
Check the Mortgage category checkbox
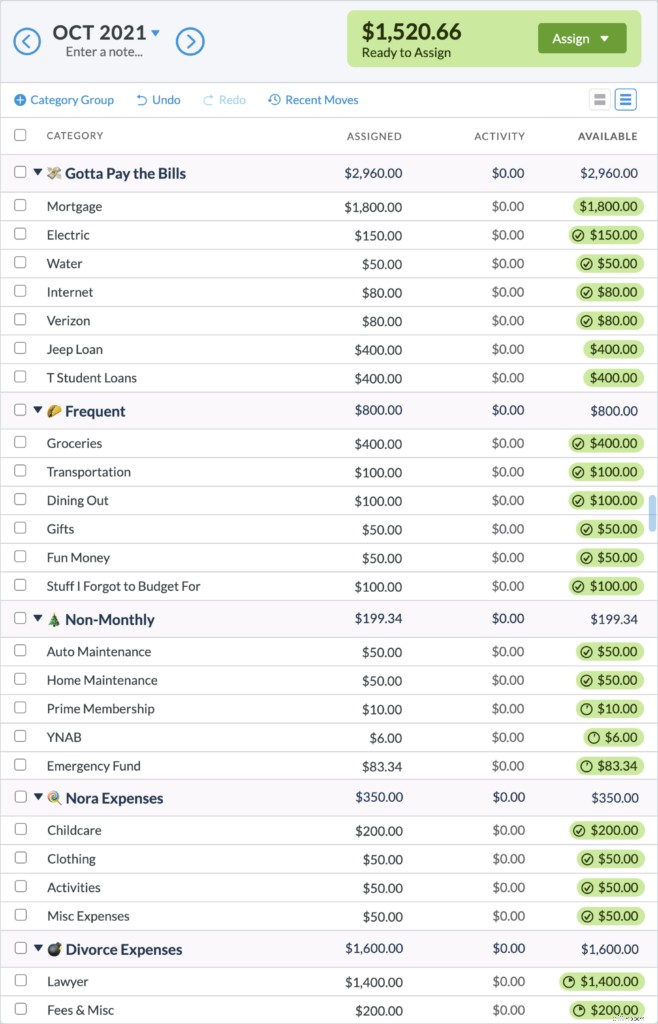tap(21, 206)
